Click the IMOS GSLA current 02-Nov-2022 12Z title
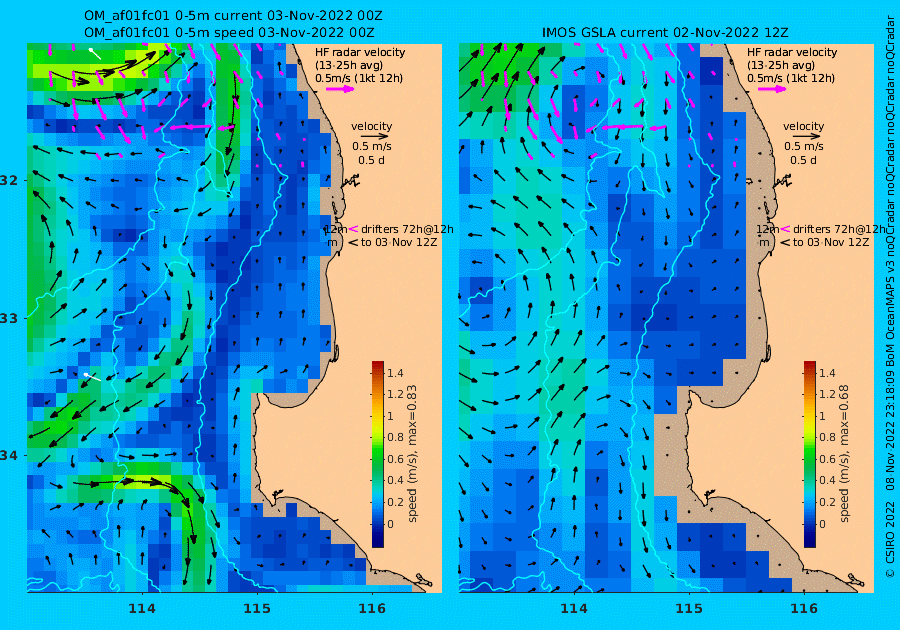This screenshot has height=630, width=900. point(665,33)
